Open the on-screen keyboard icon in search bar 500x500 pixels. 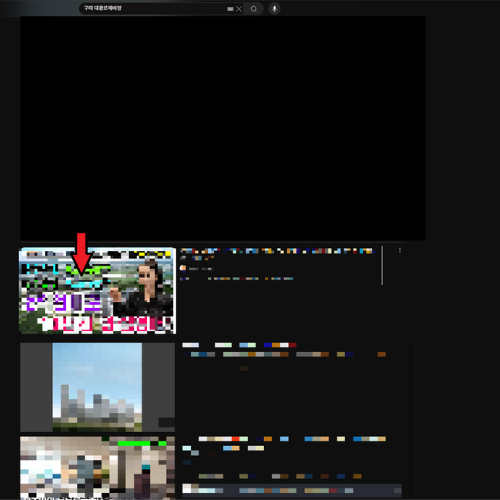pyautogui.click(x=230, y=9)
